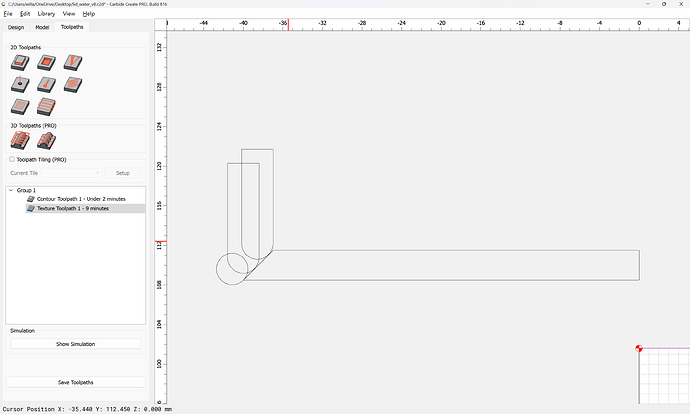The image size is (690, 414).
Task: Click the 3D Toolpaths (PRO) label
Action: (x=33, y=125)
